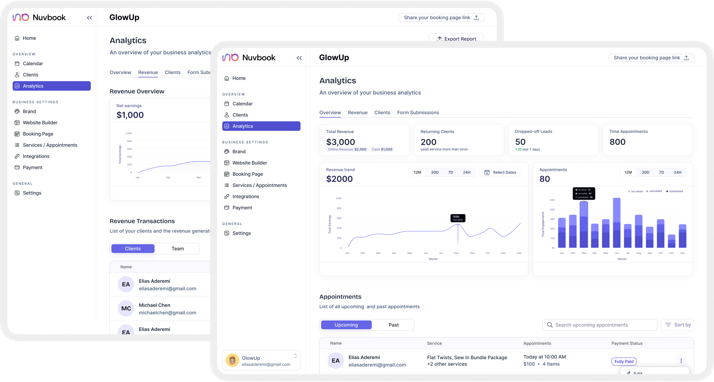Switch front window to Revenue tab
Viewport: 714px width, 382px height.
click(357, 112)
